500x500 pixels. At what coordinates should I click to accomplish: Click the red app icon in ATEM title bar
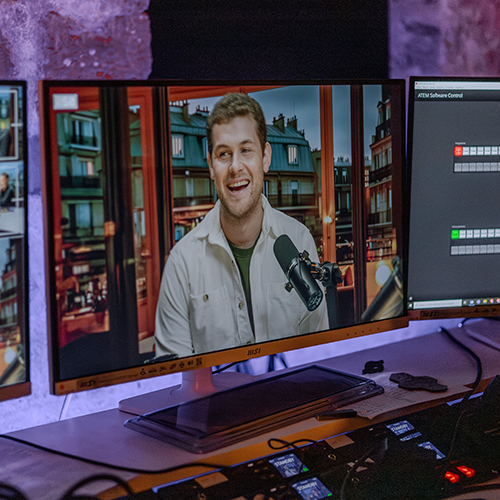(416, 84)
